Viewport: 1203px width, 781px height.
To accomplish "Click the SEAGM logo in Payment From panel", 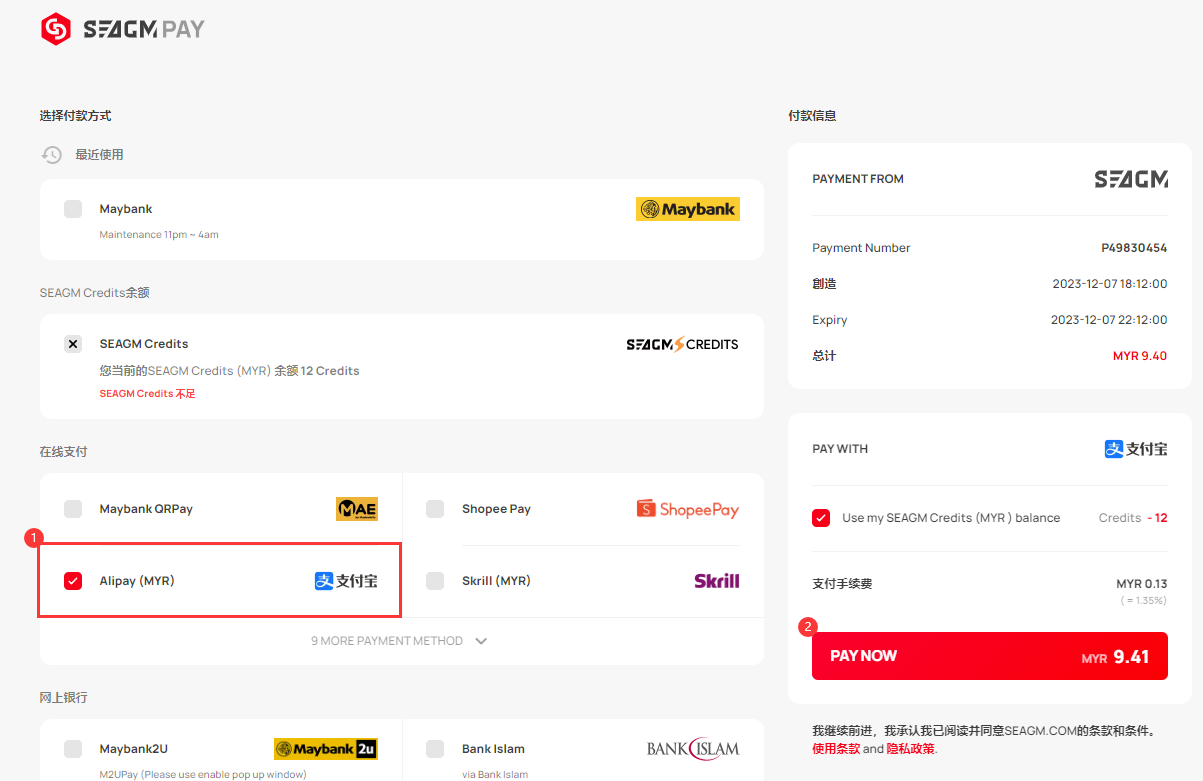I will (x=1131, y=179).
